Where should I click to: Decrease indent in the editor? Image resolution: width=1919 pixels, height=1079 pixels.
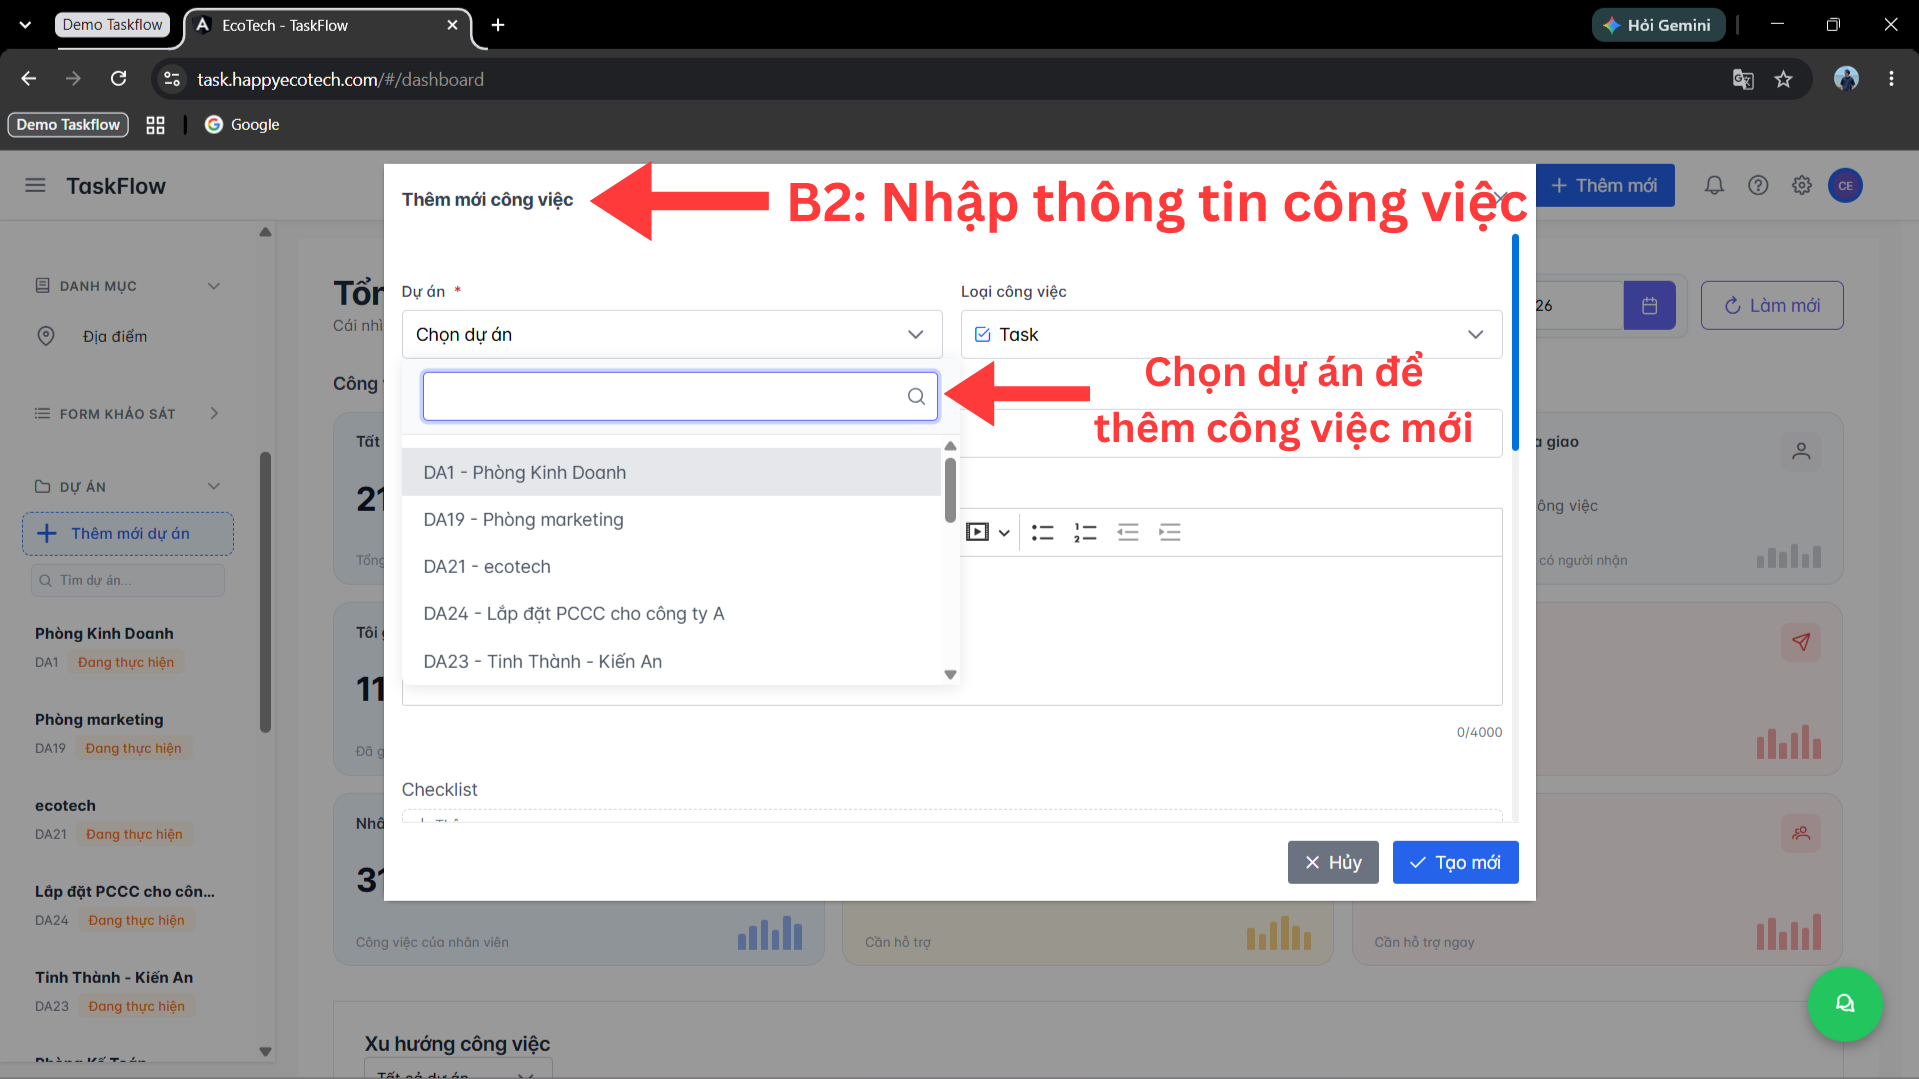1128,532
